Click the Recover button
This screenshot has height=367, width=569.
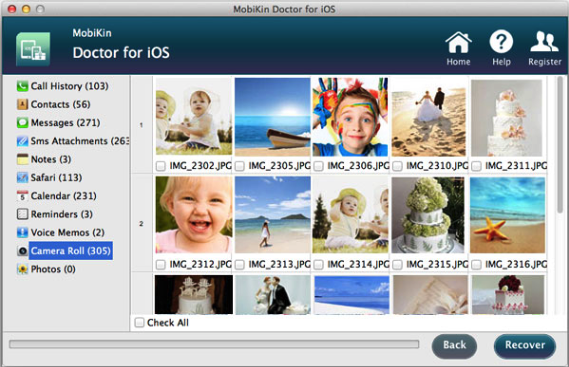point(525,346)
